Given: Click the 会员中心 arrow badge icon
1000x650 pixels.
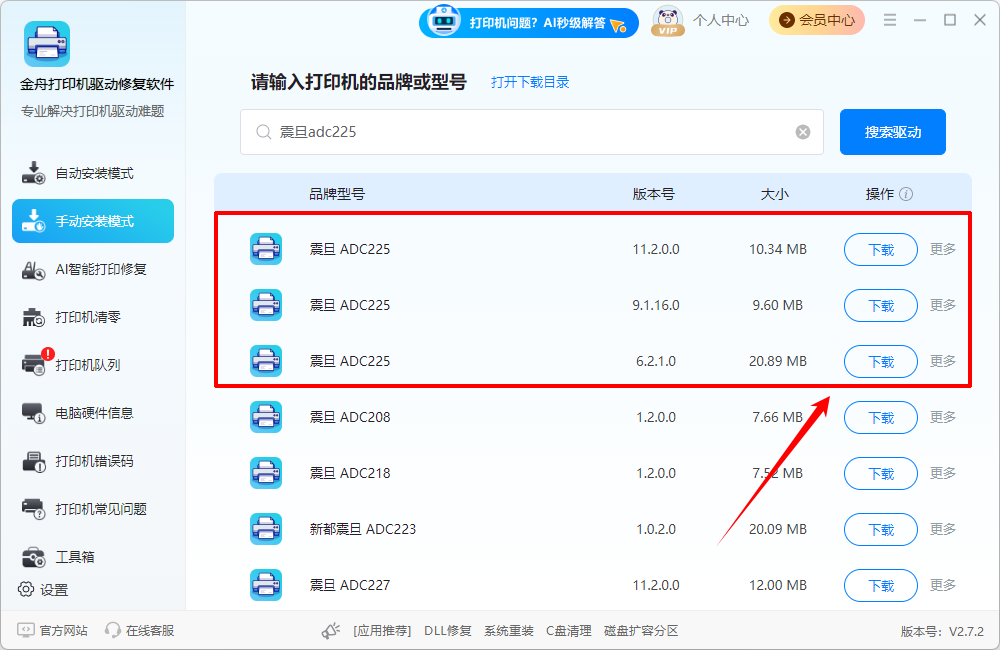Looking at the screenshot, I should point(787,20).
